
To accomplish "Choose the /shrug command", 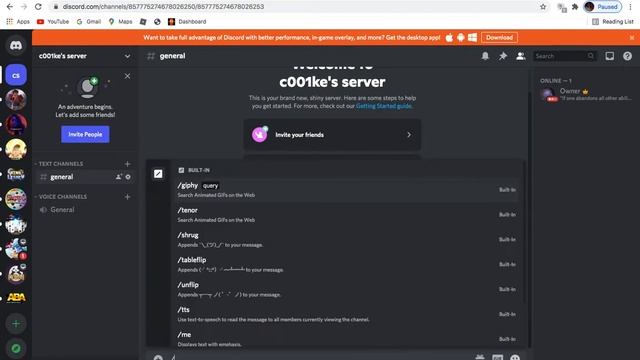I will coord(347,240).
